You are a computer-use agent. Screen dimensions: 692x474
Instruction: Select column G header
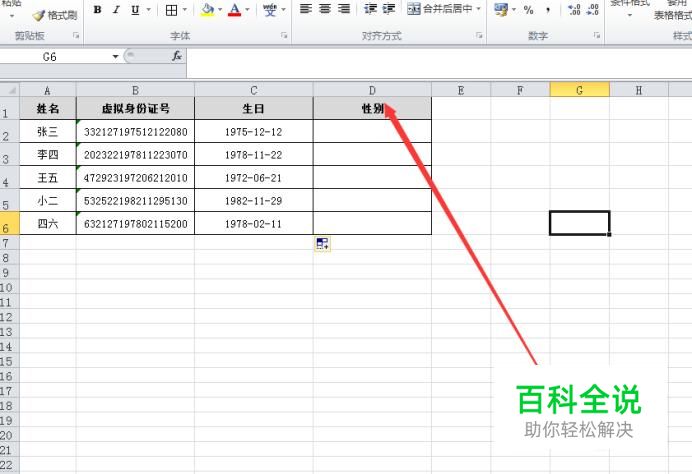click(x=579, y=90)
